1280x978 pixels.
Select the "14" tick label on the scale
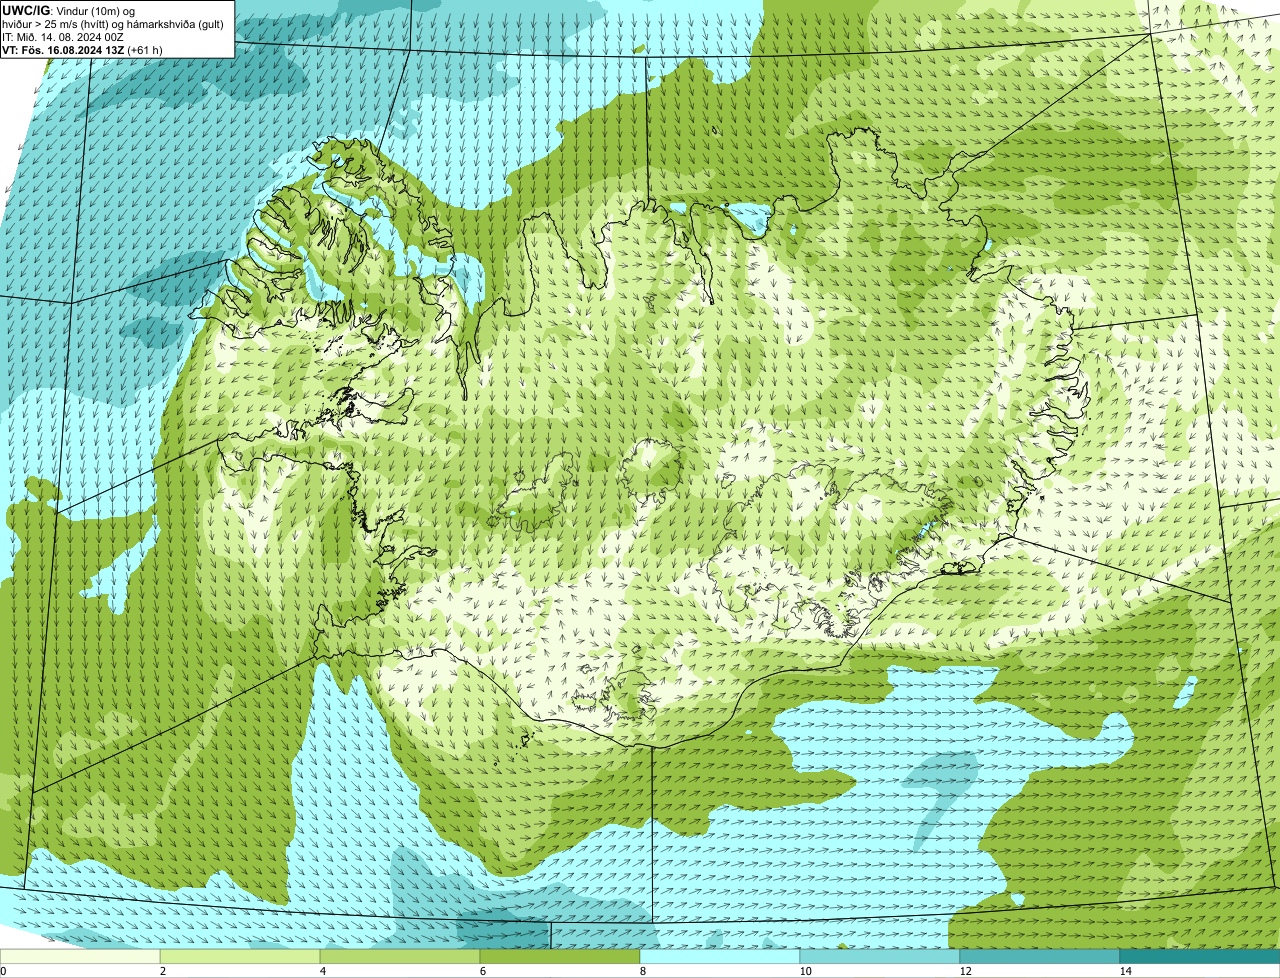[1125, 971]
